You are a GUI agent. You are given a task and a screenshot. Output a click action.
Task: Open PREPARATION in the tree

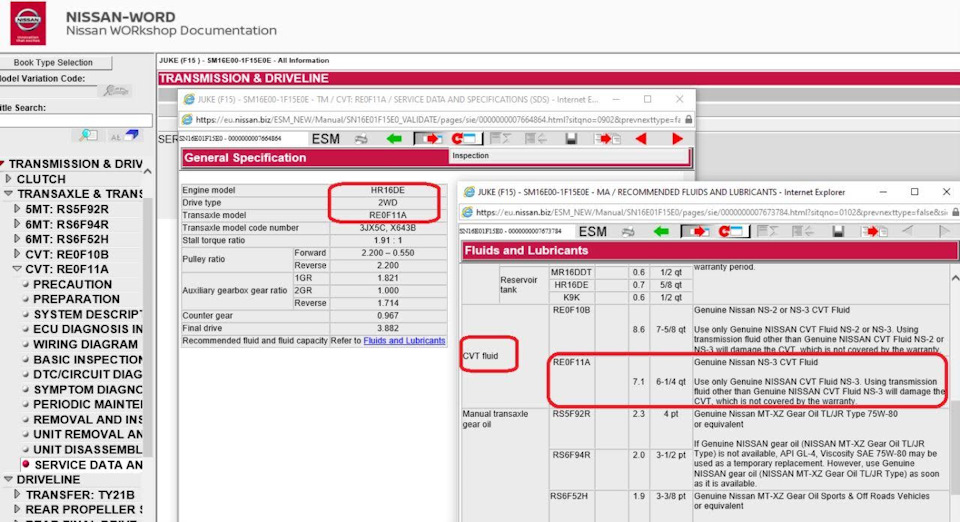click(x=77, y=299)
